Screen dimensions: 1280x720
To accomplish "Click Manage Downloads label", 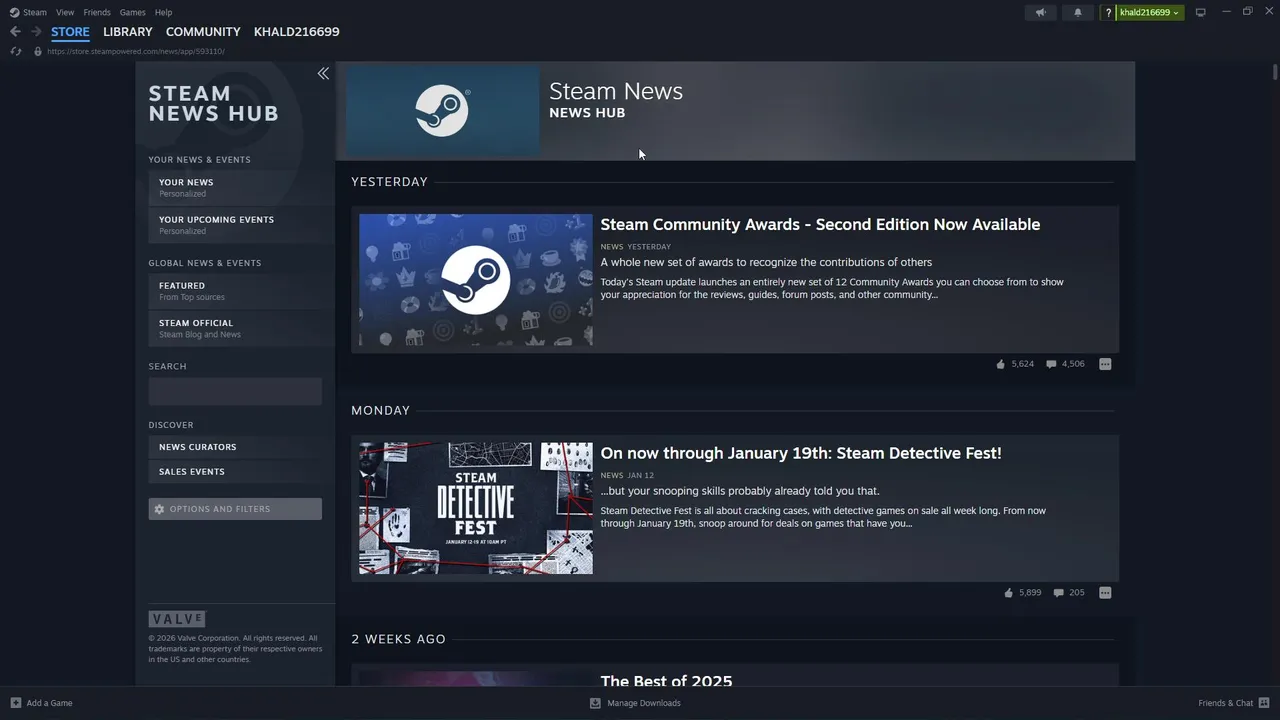I will (644, 703).
